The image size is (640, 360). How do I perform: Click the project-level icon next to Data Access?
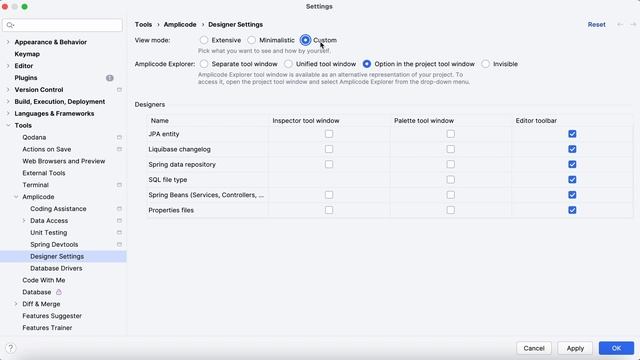[119, 220]
